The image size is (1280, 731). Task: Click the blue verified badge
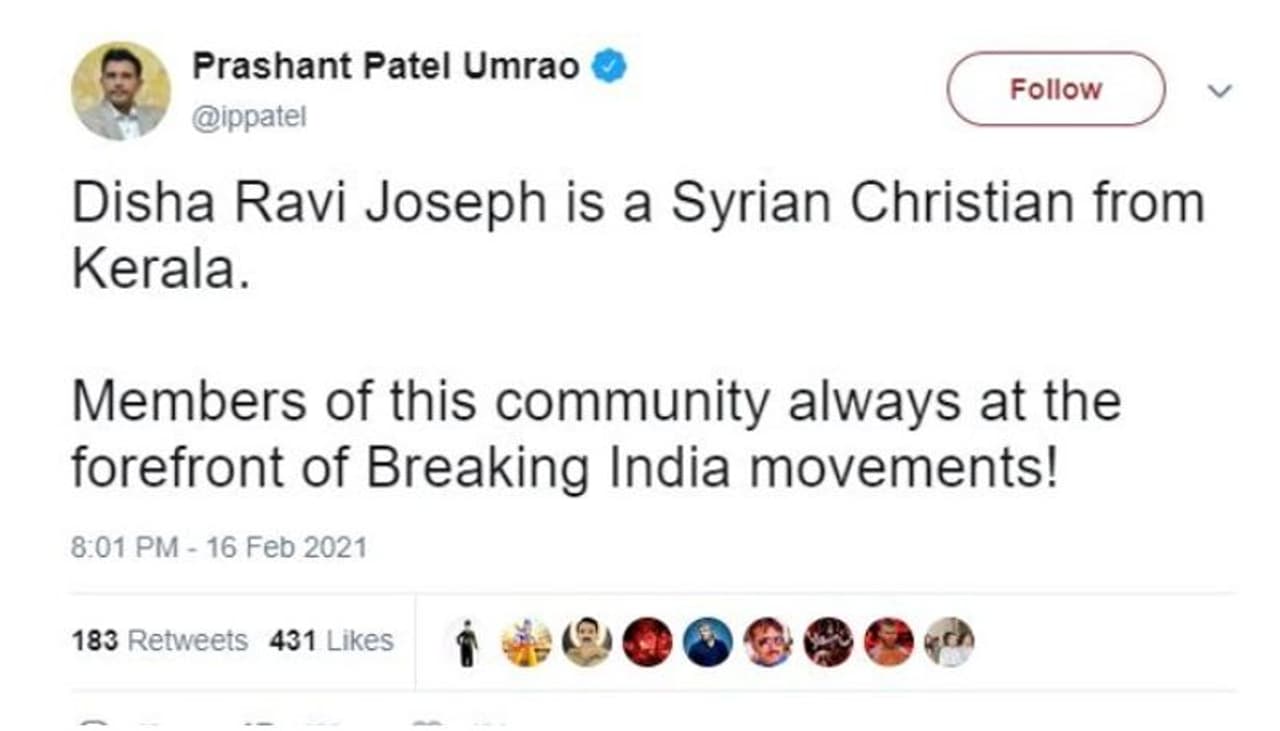coord(609,67)
